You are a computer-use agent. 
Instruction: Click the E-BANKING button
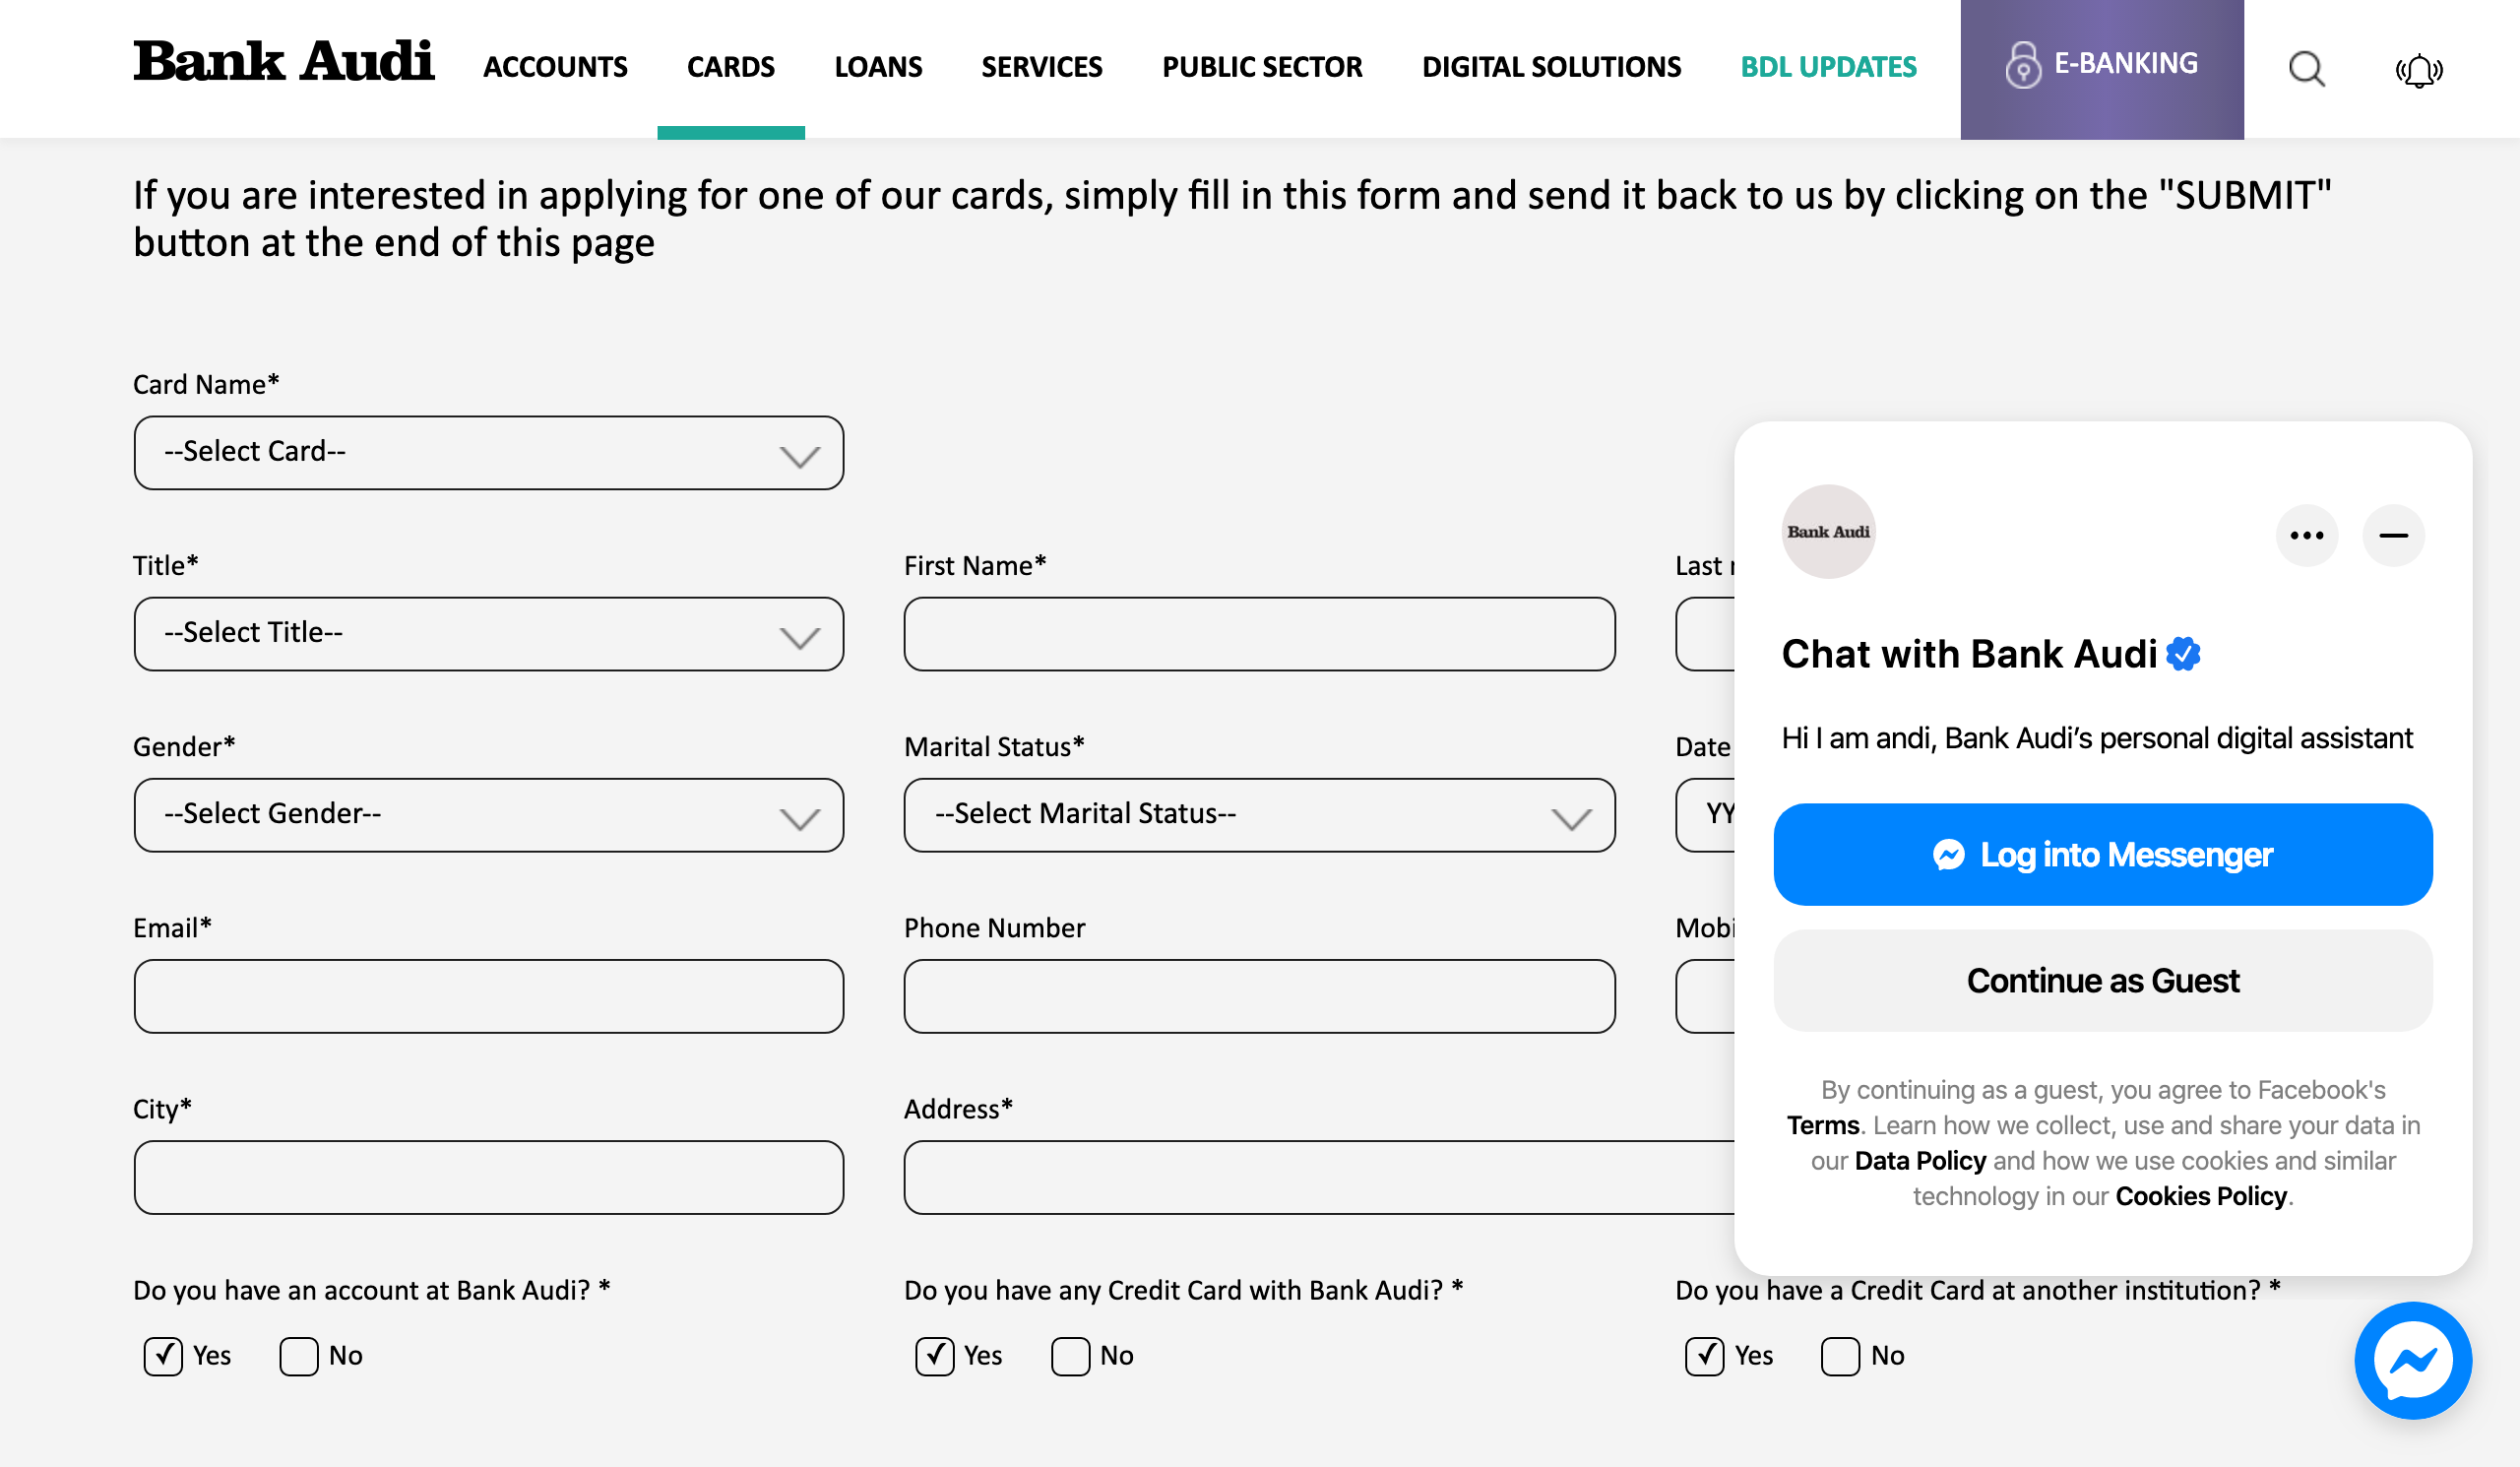[x=2102, y=69]
